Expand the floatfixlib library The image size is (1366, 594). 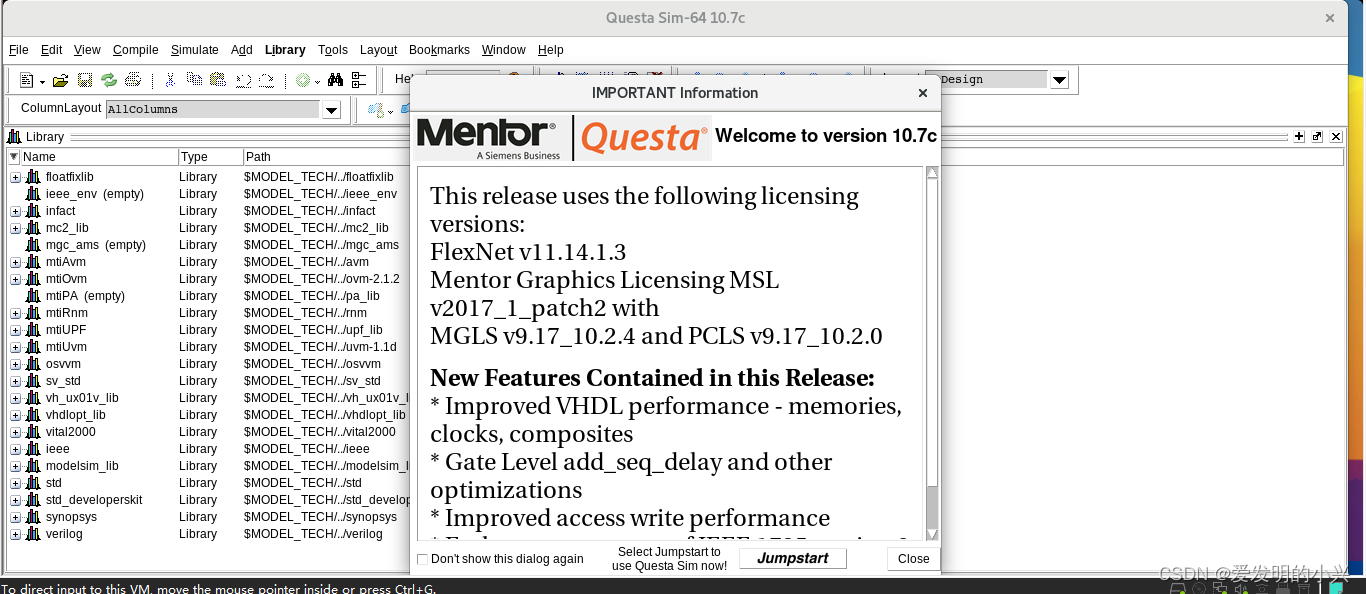15,177
